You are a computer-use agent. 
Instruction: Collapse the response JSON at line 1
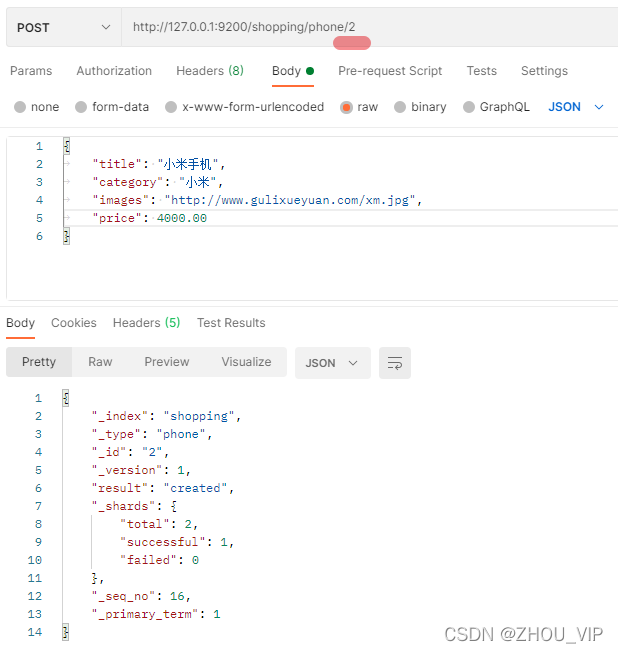[66, 398]
